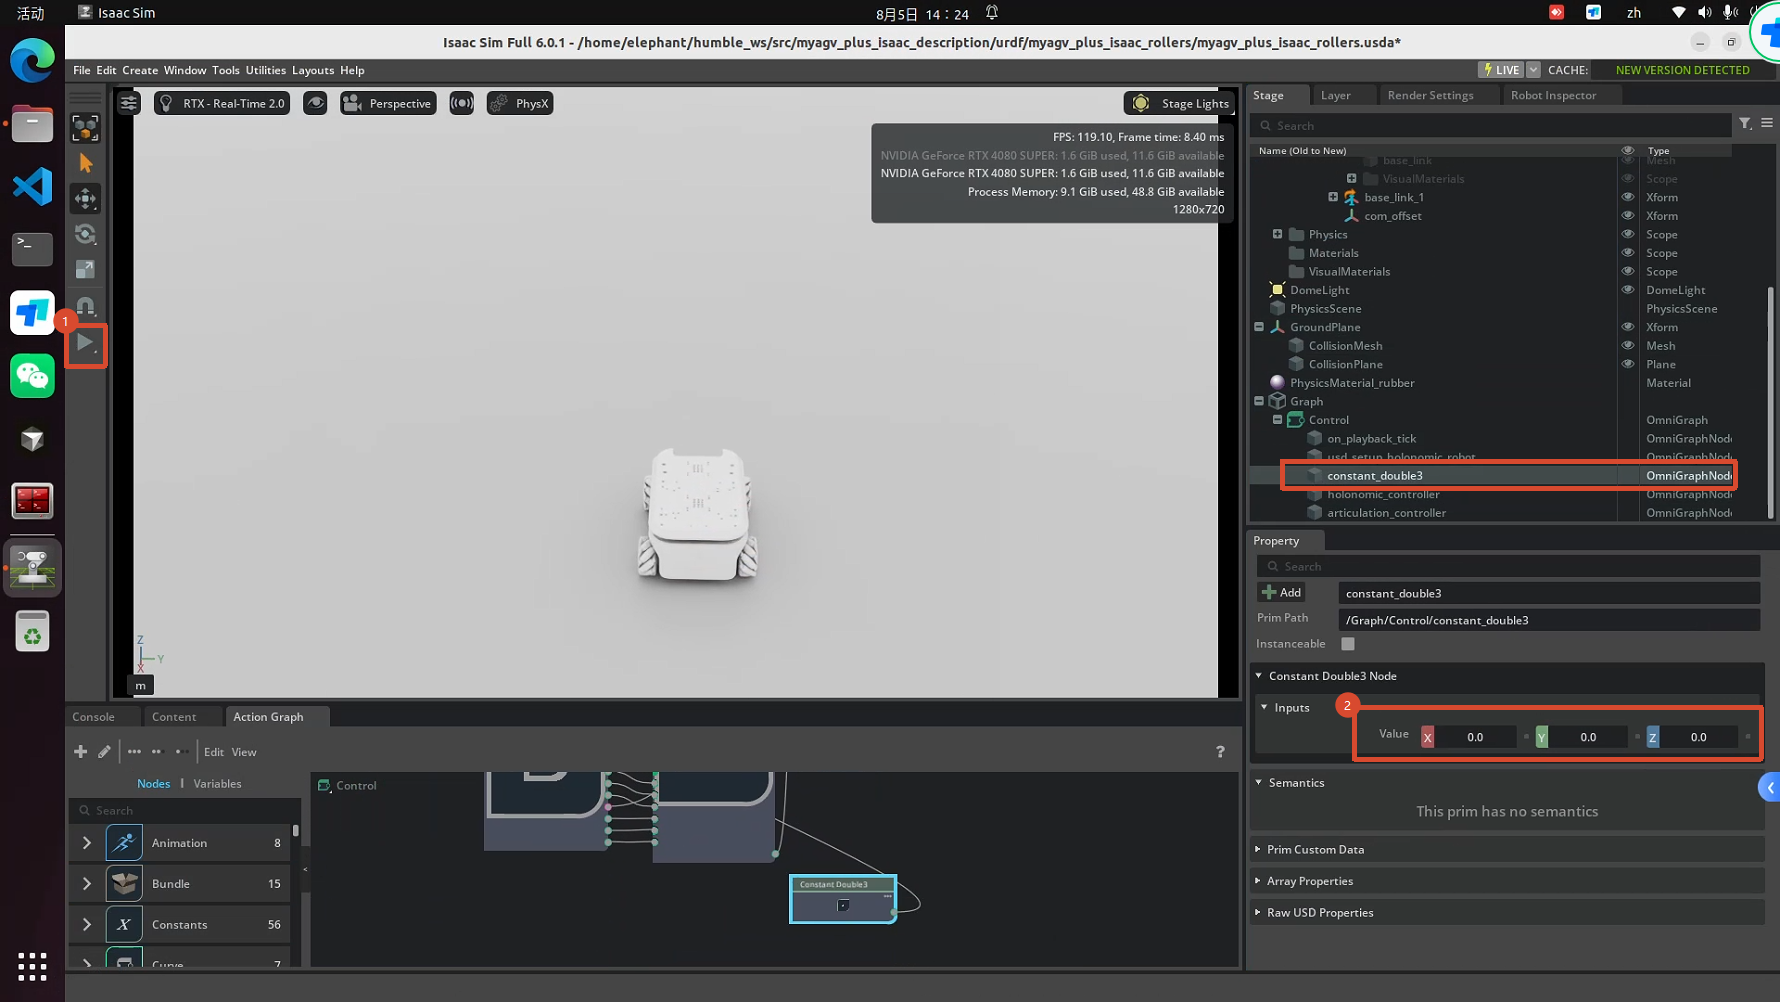Activate the Rotate tool
1780x1002 pixels.
86,234
